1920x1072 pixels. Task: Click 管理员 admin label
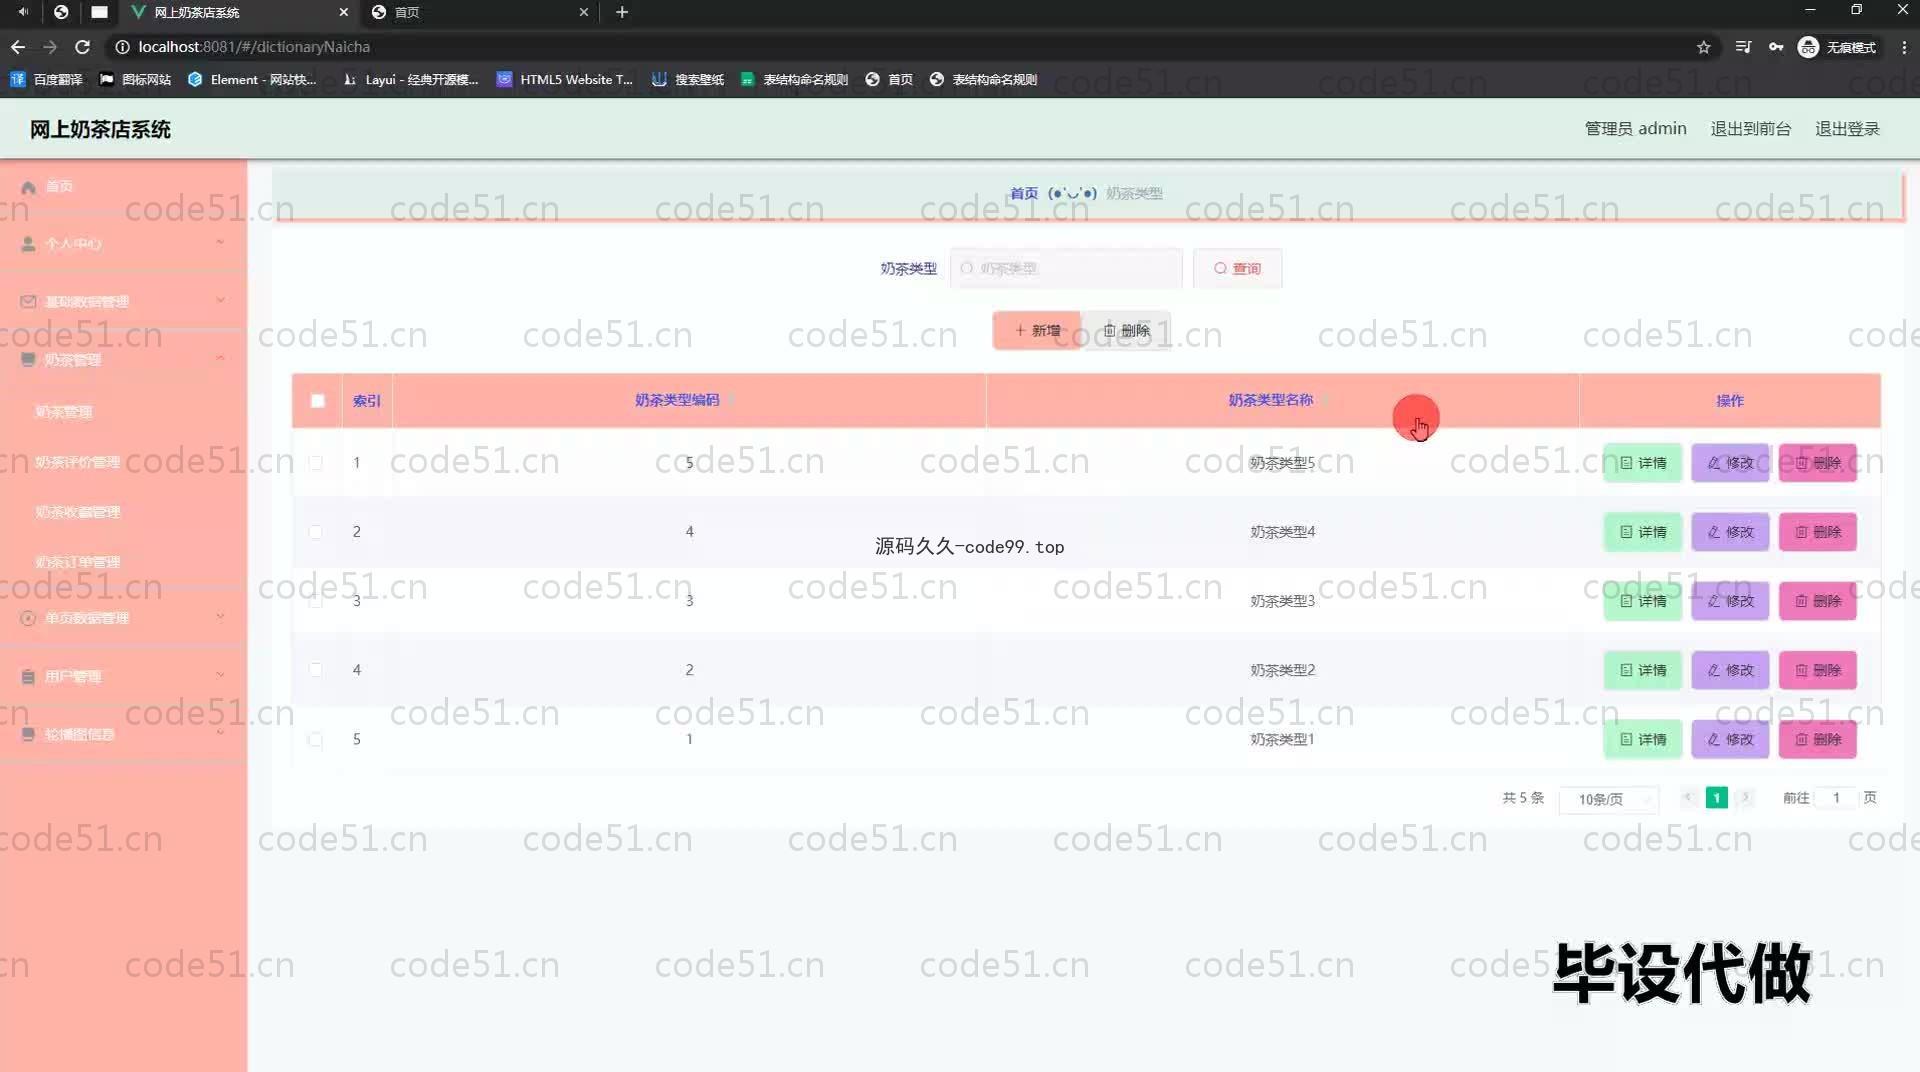point(1635,128)
